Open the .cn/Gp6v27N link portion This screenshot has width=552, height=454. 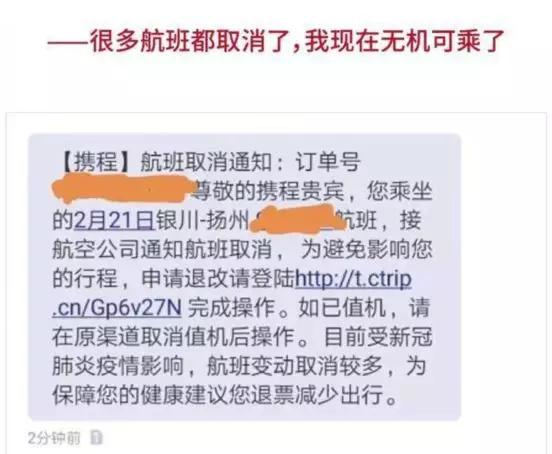117,308
